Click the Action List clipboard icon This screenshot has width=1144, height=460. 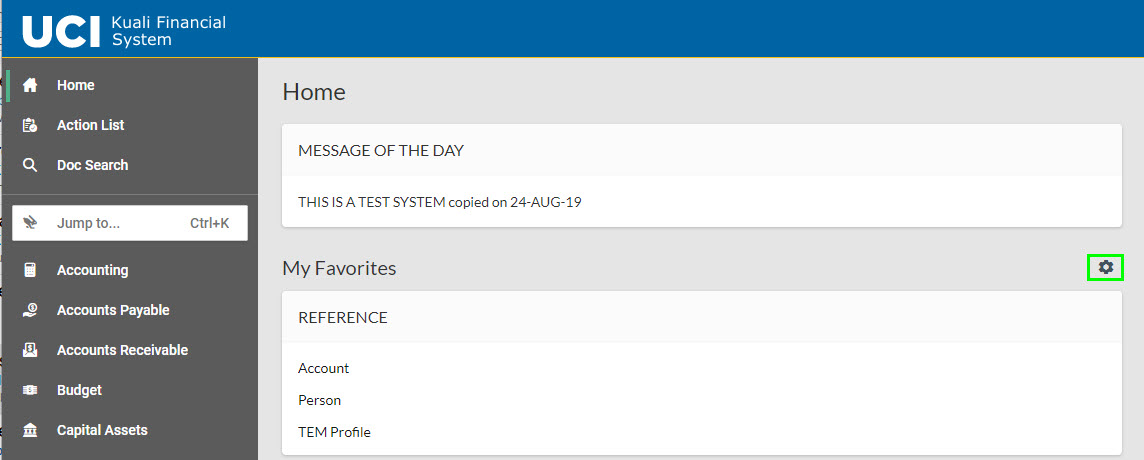(30, 126)
